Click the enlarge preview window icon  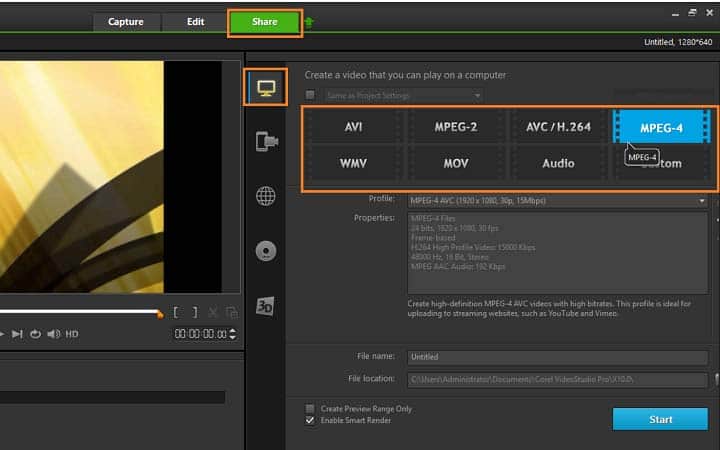[232, 313]
